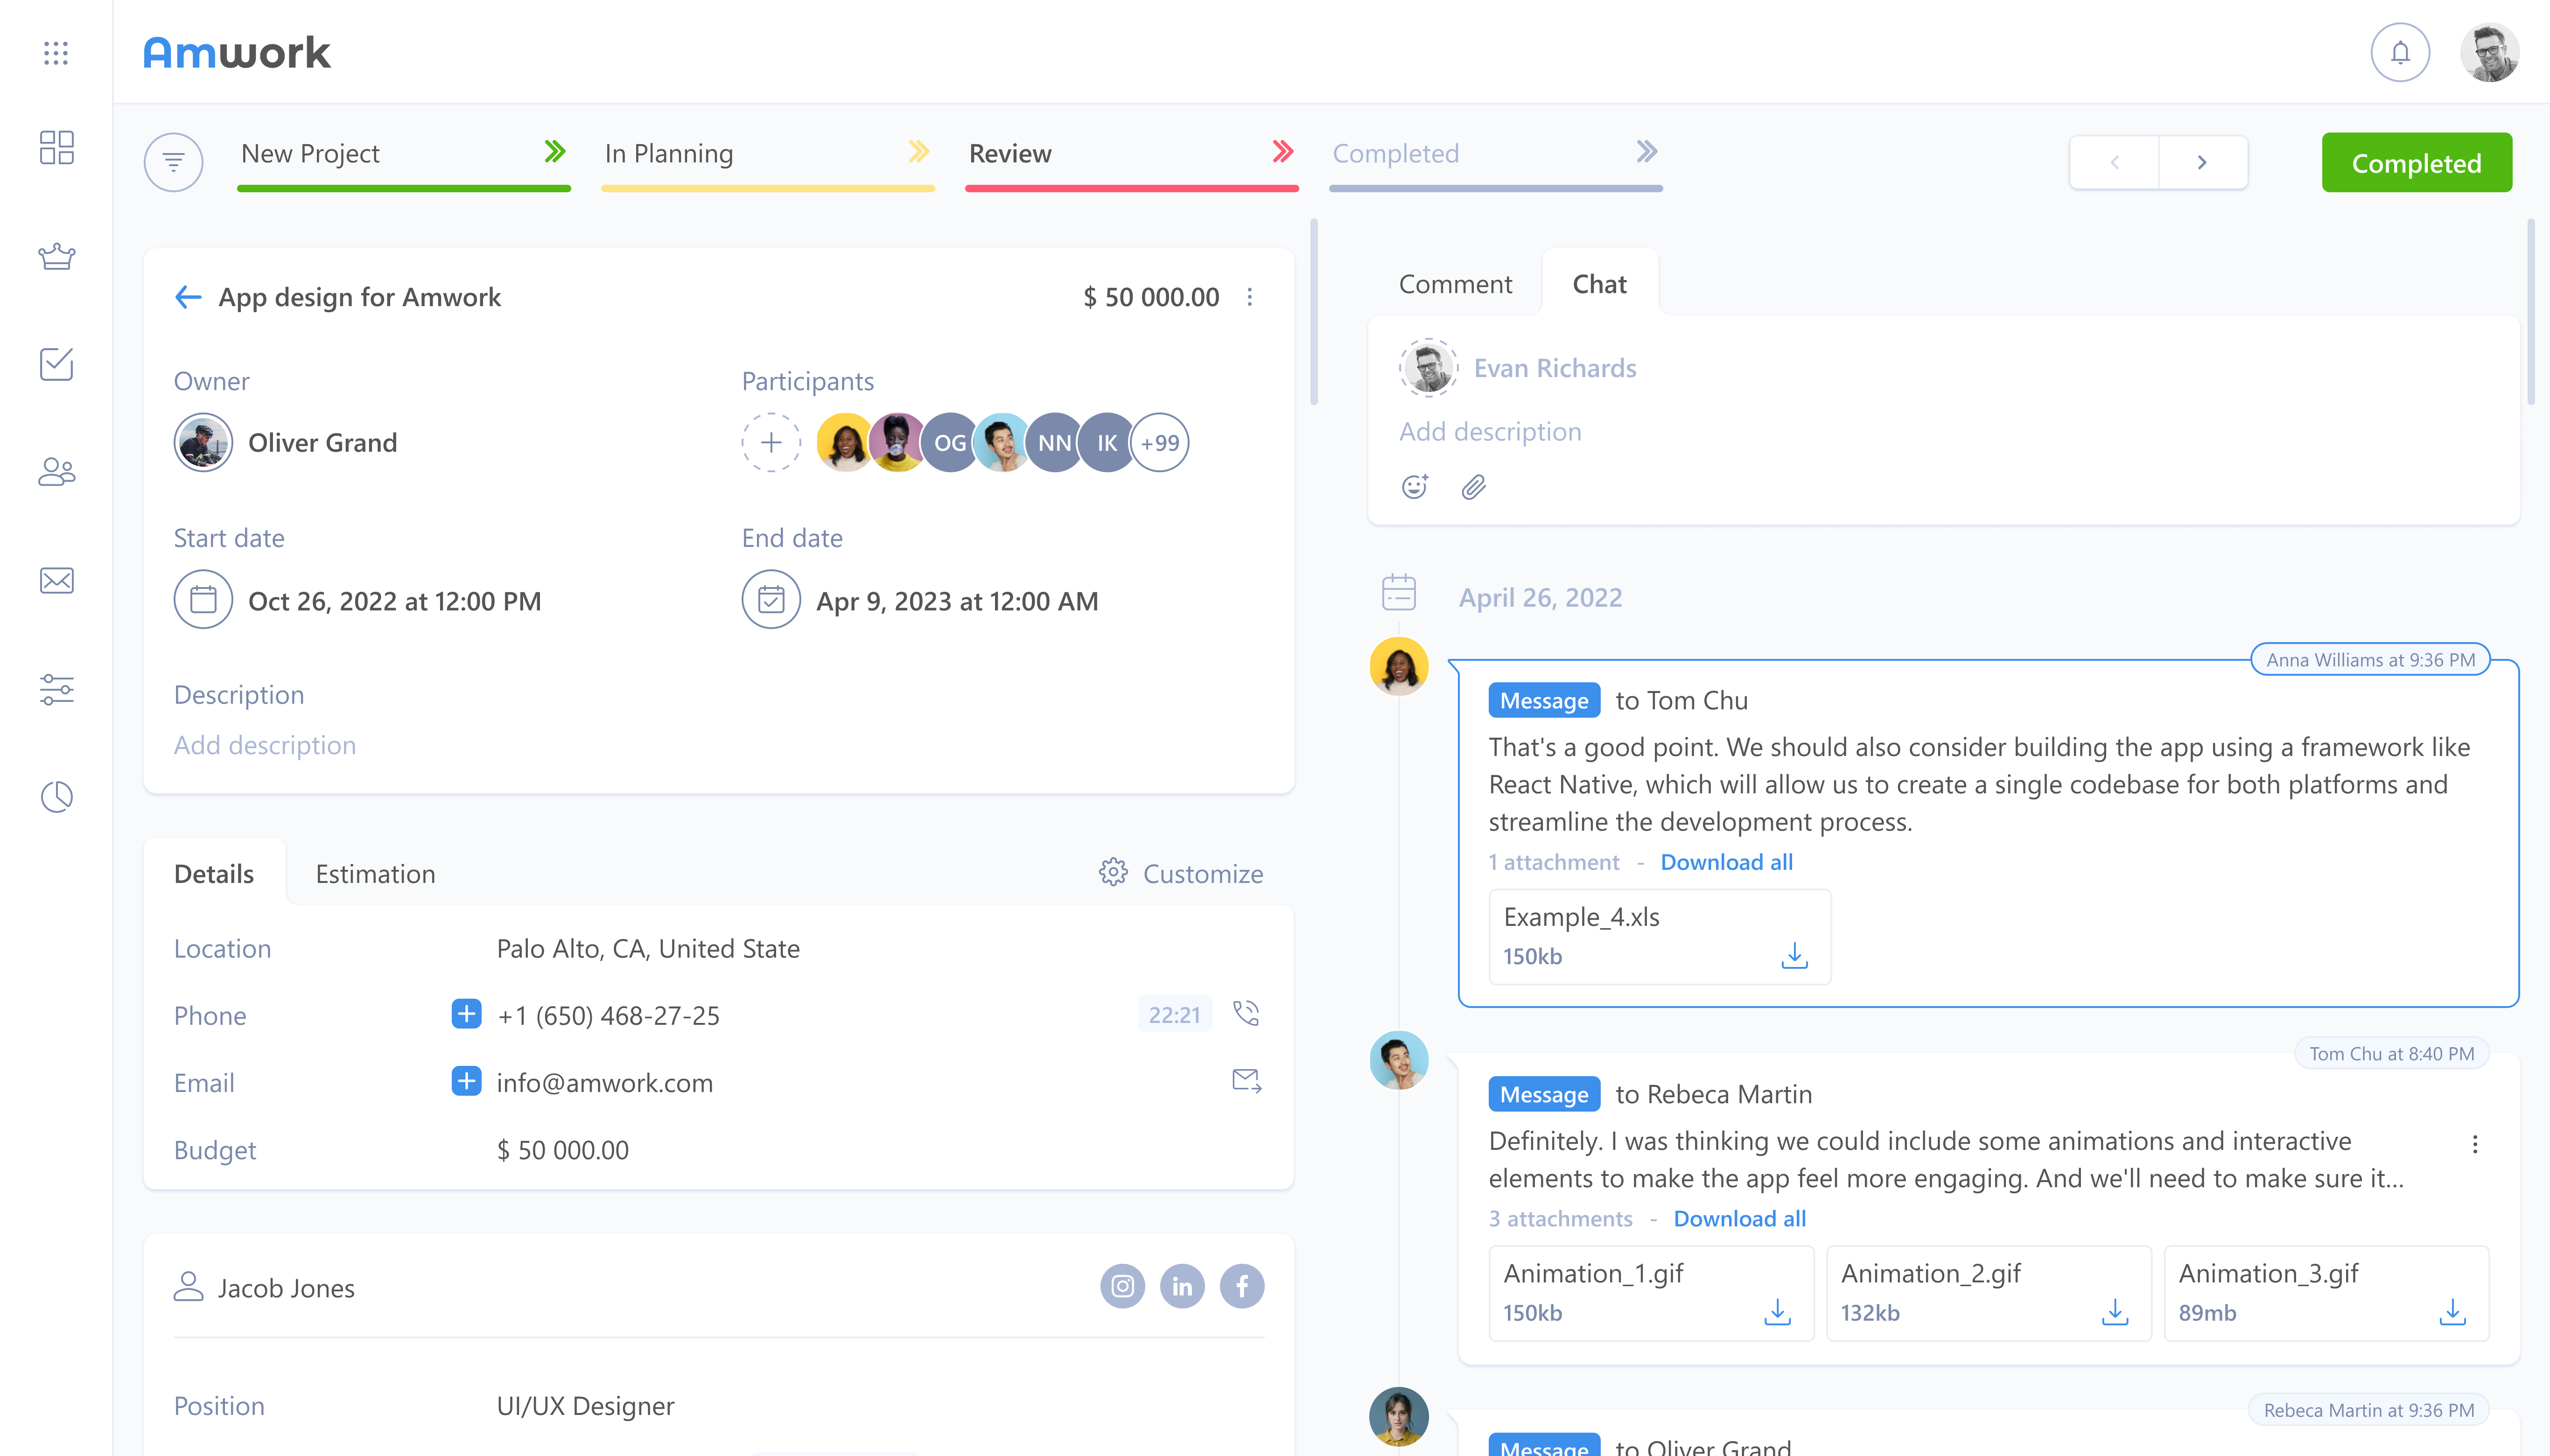Viewport: 2550px width, 1456px height.
Task: Click the notifications bell icon
Action: point(2400,52)
